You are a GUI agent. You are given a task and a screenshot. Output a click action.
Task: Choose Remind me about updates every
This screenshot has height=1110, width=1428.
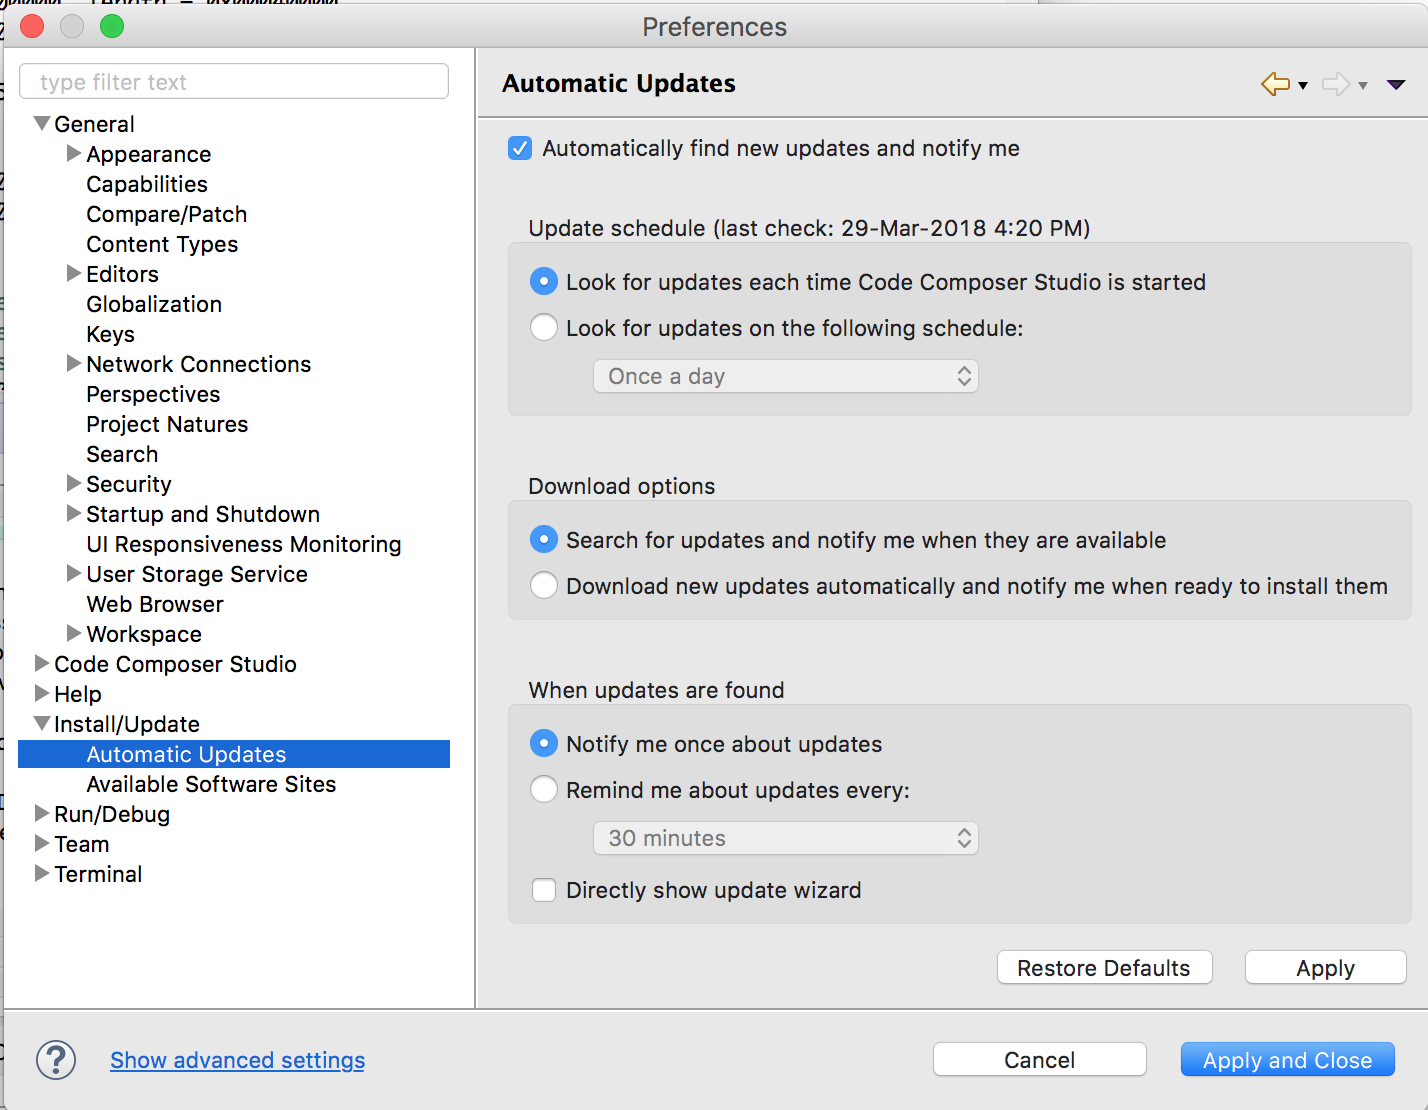coord(544,790)
